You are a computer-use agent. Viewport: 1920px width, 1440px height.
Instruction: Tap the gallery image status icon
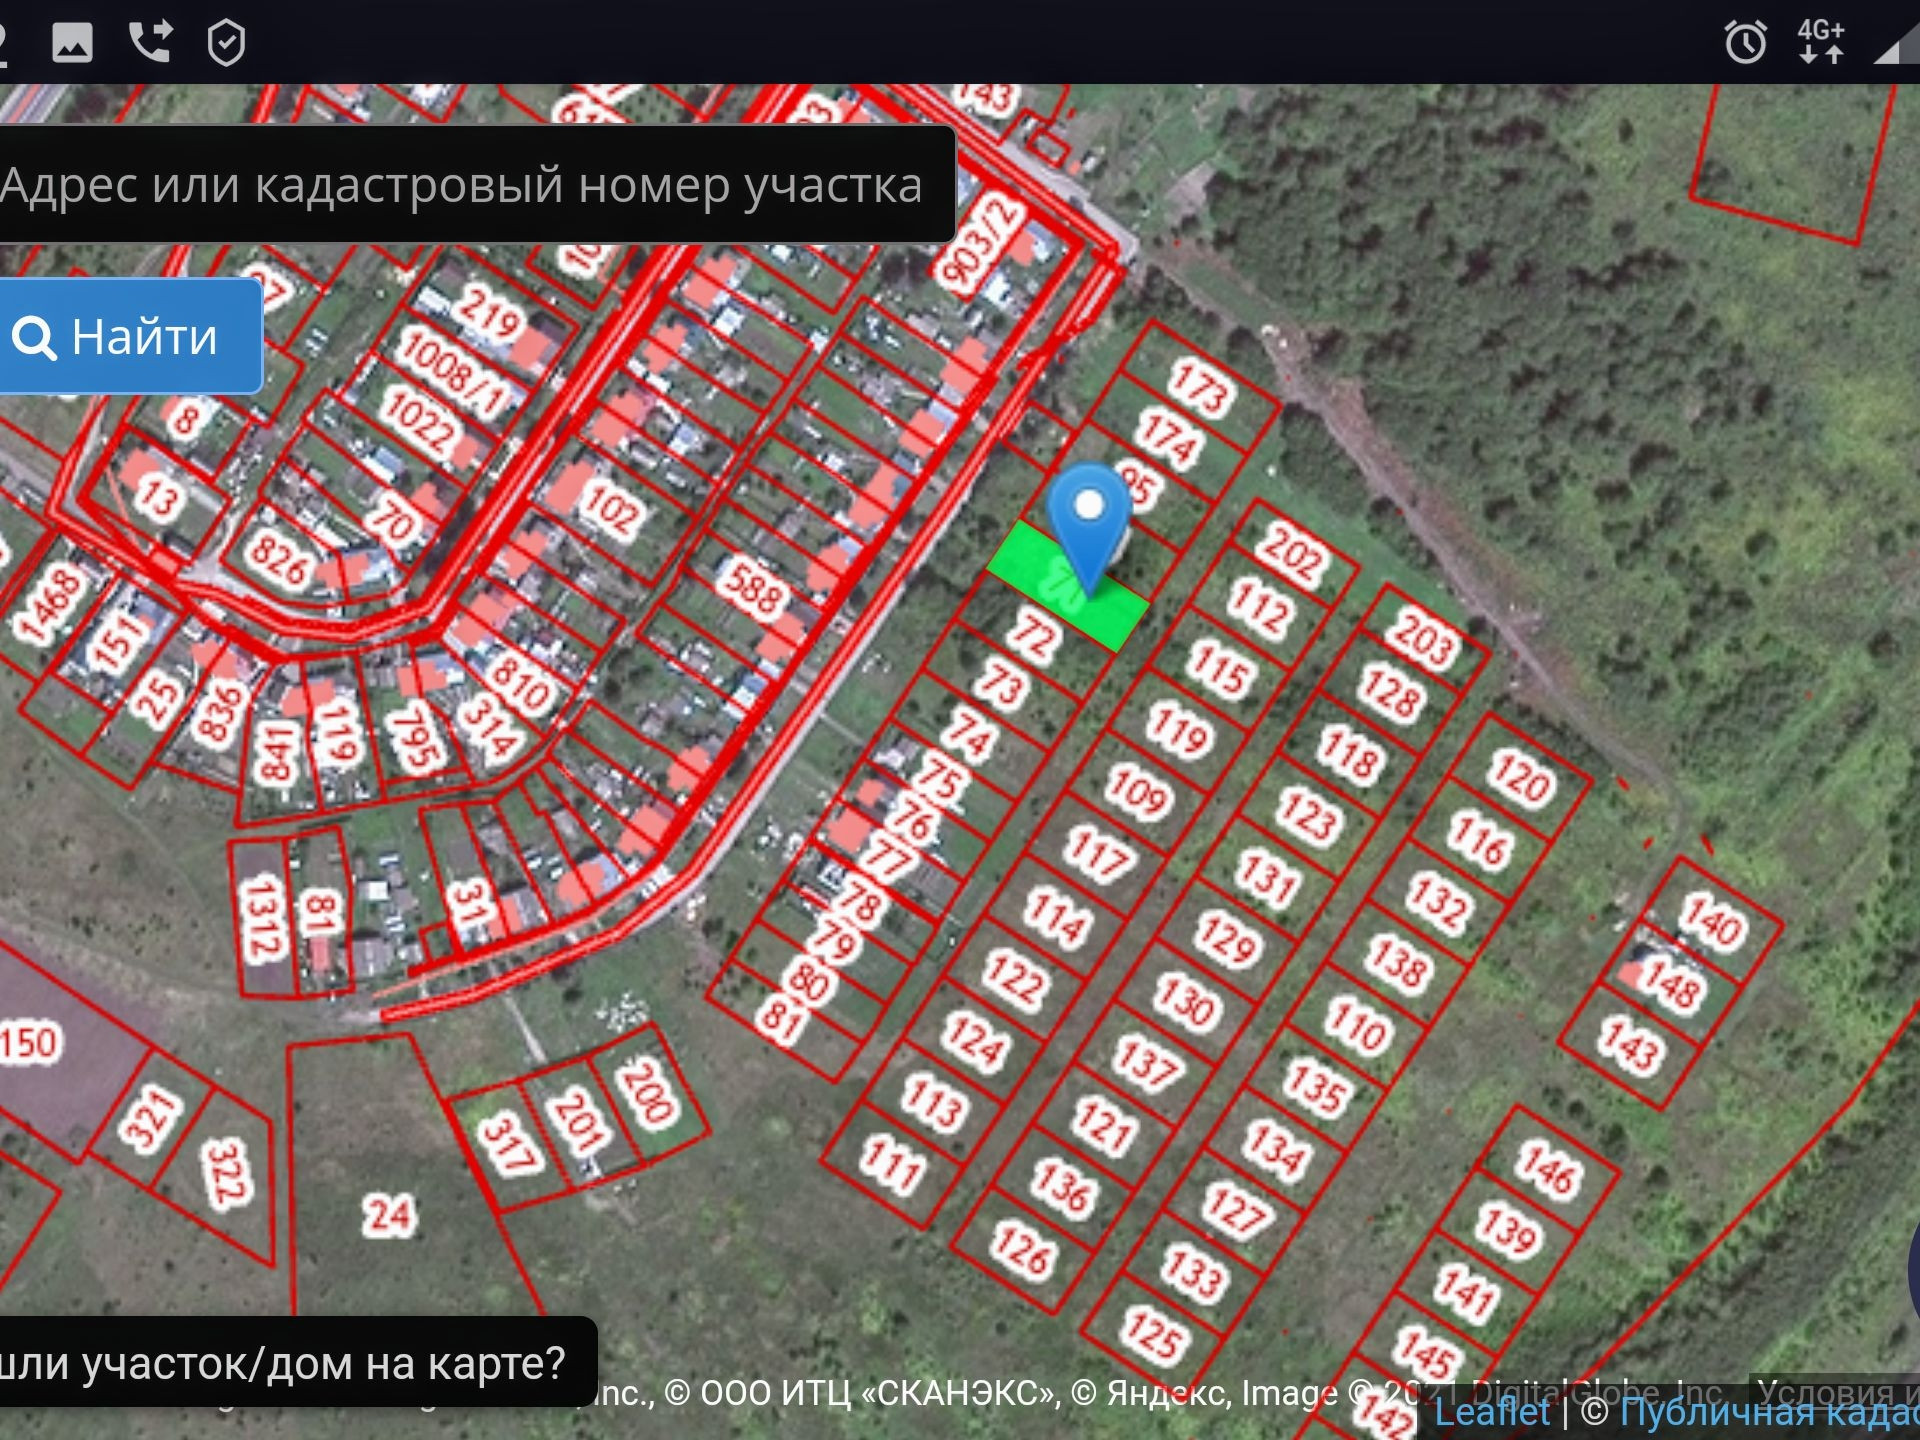[x=72, y=42]
